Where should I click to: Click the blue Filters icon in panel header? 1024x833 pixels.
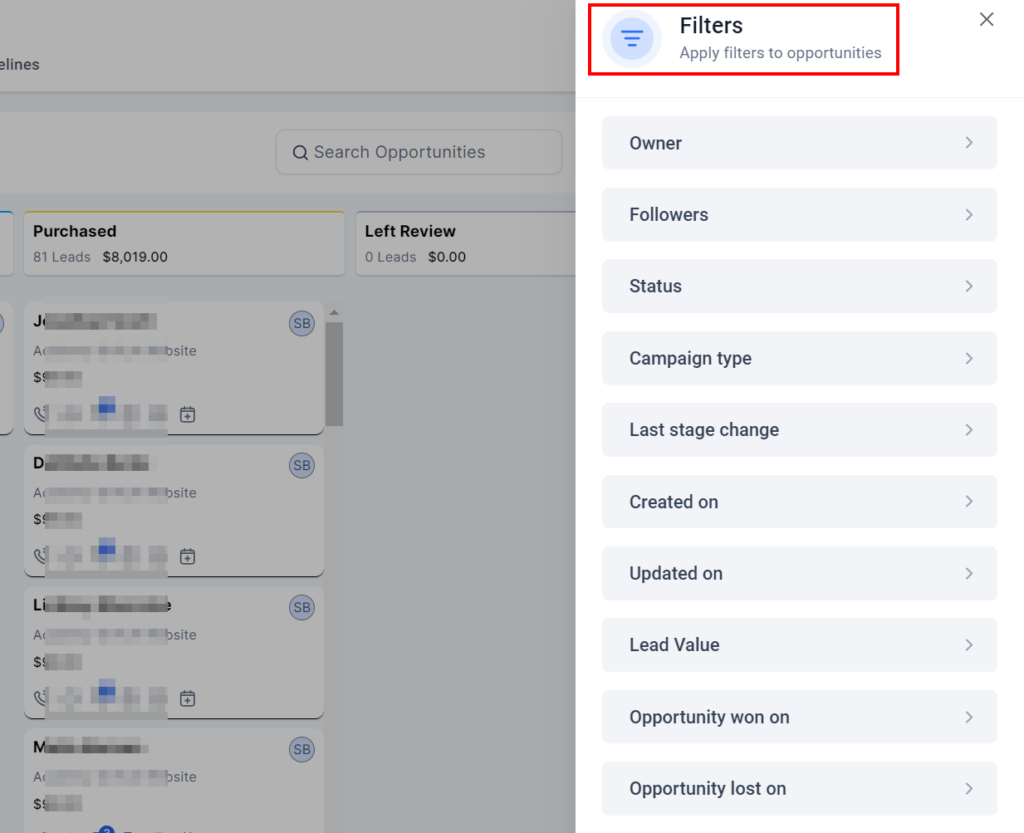click(632, 39)
